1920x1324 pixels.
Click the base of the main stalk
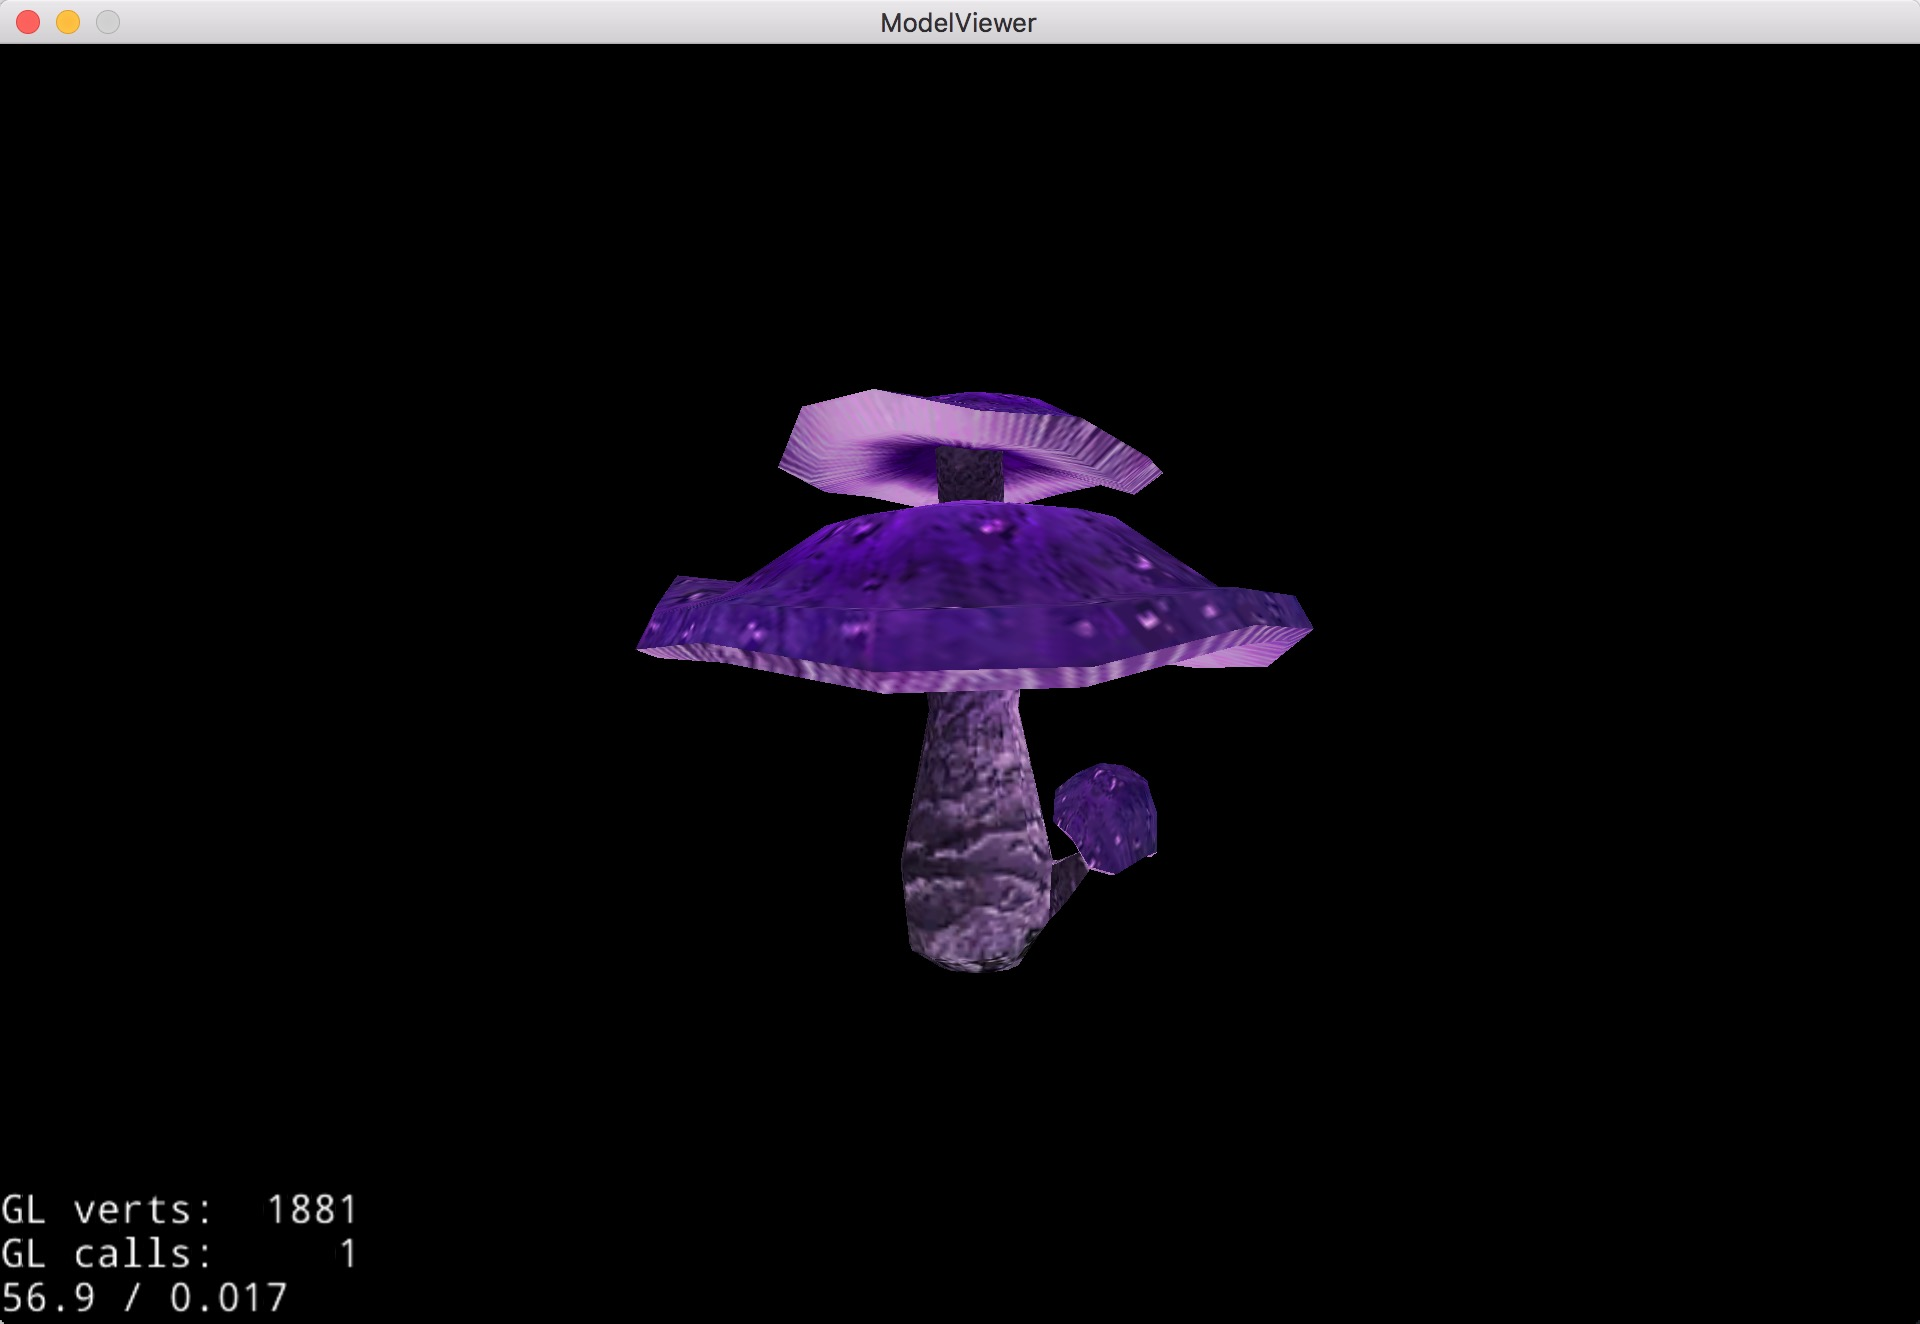[970, 950]
